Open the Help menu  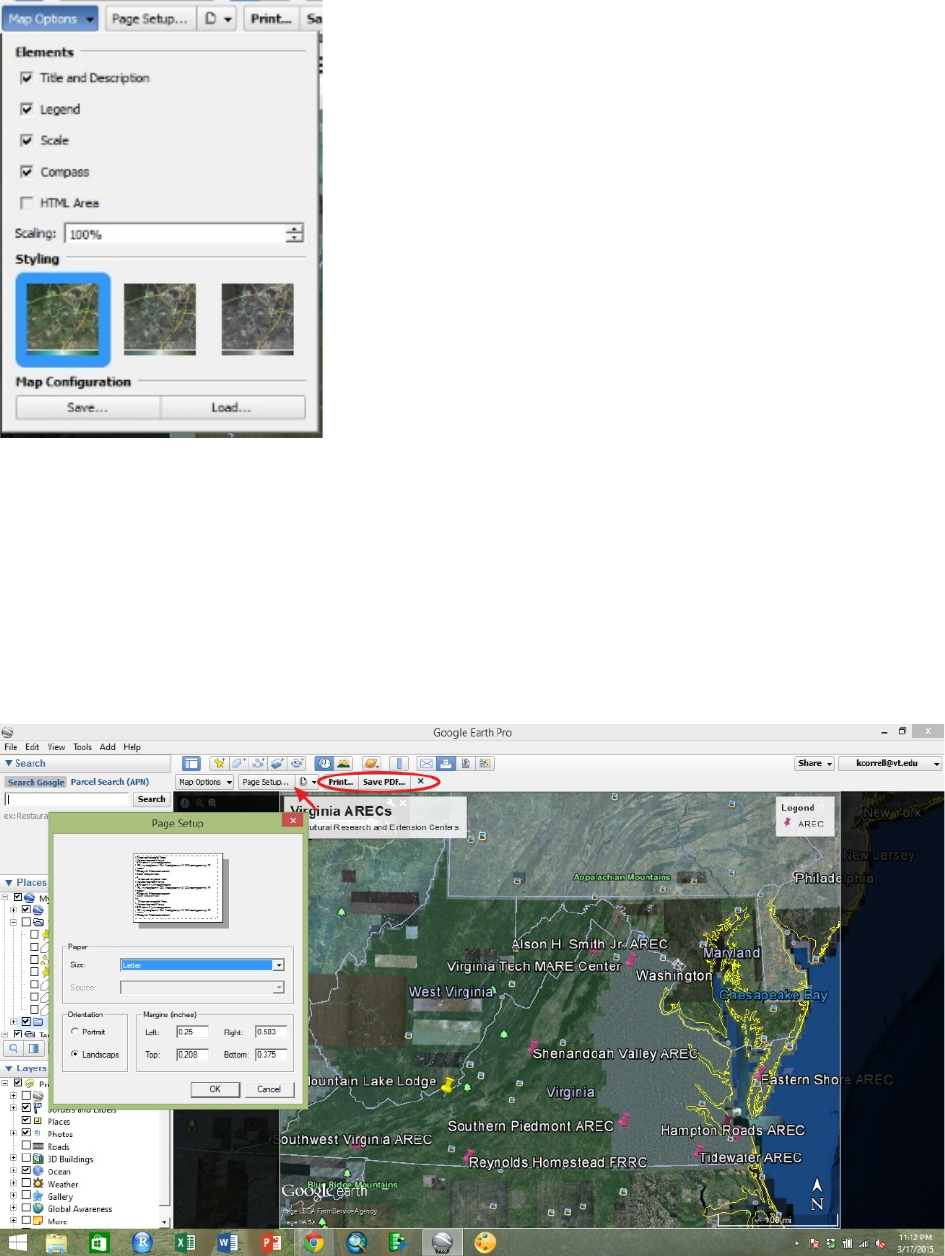pos(132,747)
